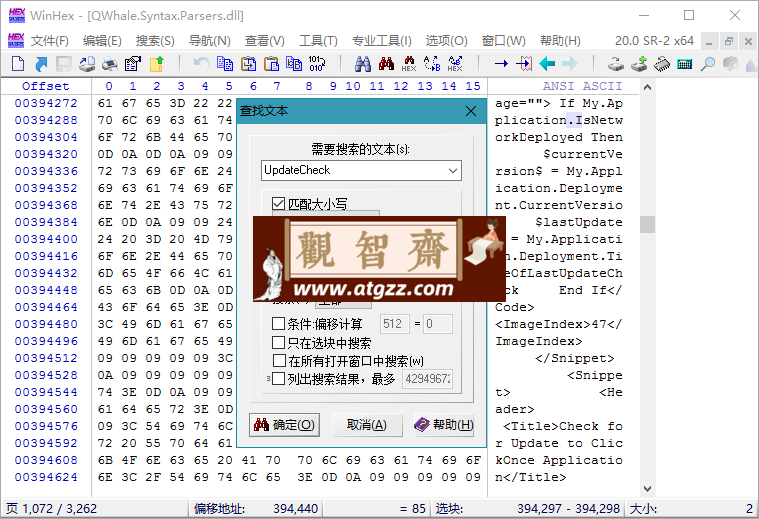The image size is (759, 519).
Task: Click status bar page 1,072 / 3,262
Action: click(x=51, y=508)
